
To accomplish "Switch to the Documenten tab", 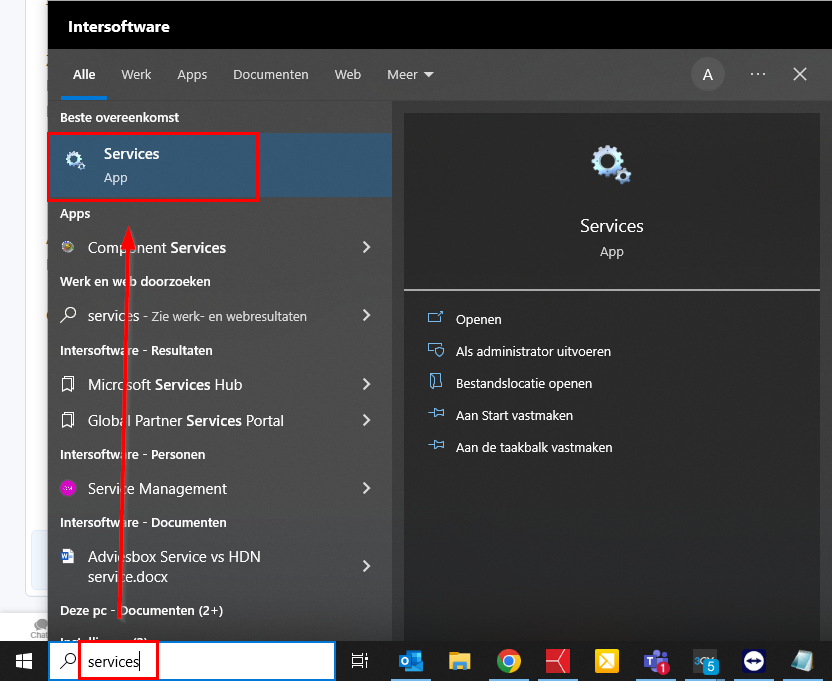I will (271, 75).
